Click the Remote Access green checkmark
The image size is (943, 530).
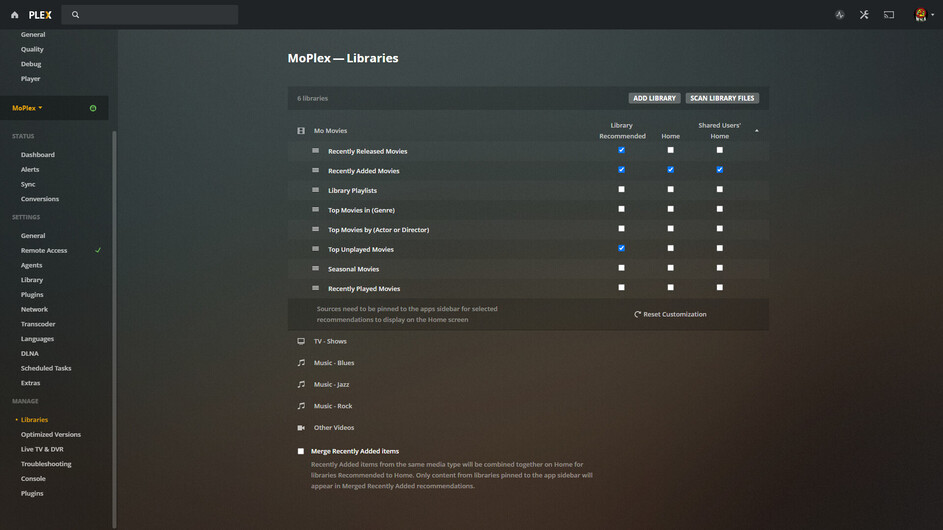click(x=98, y=250)
